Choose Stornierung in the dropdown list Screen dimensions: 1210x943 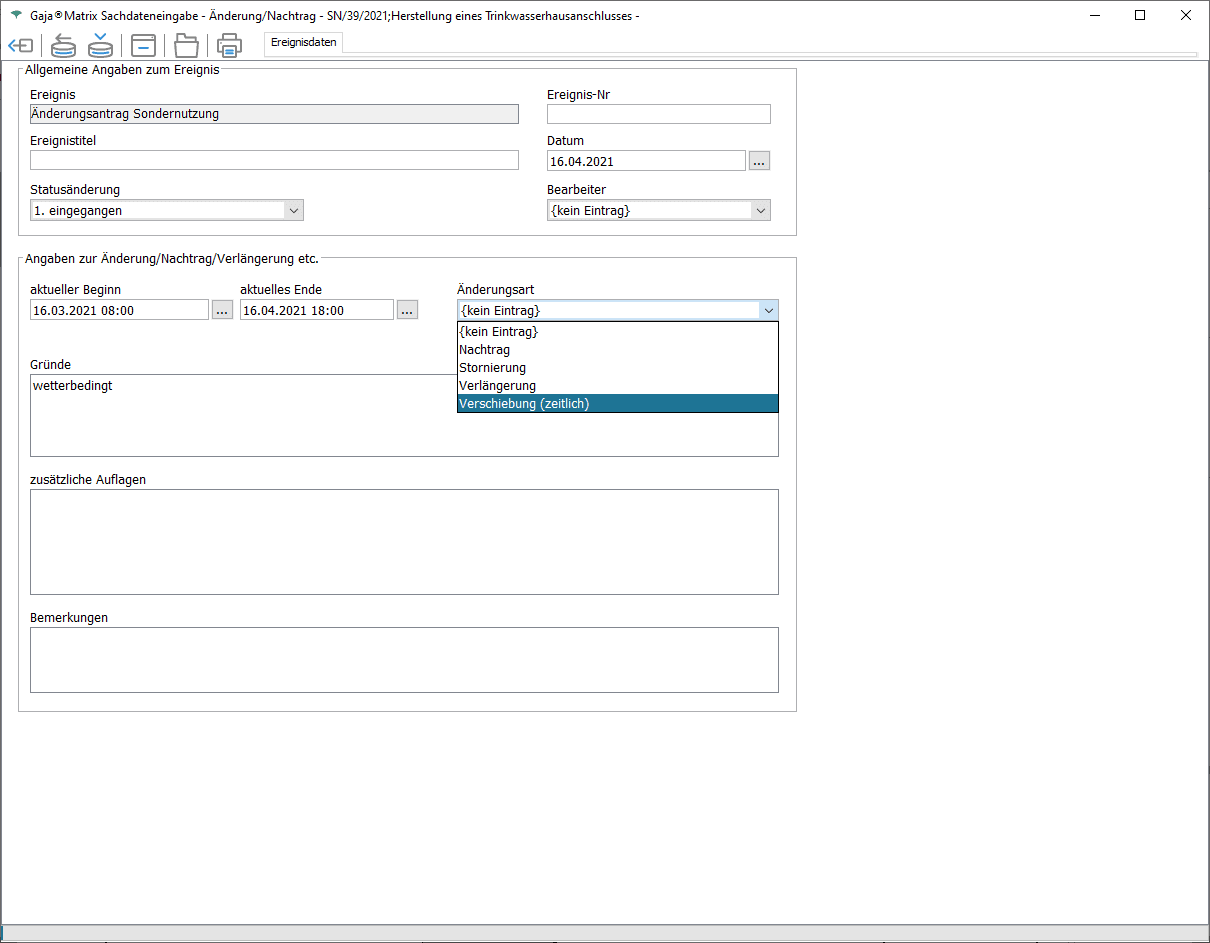pyautogui.click(x=492, y=368)
